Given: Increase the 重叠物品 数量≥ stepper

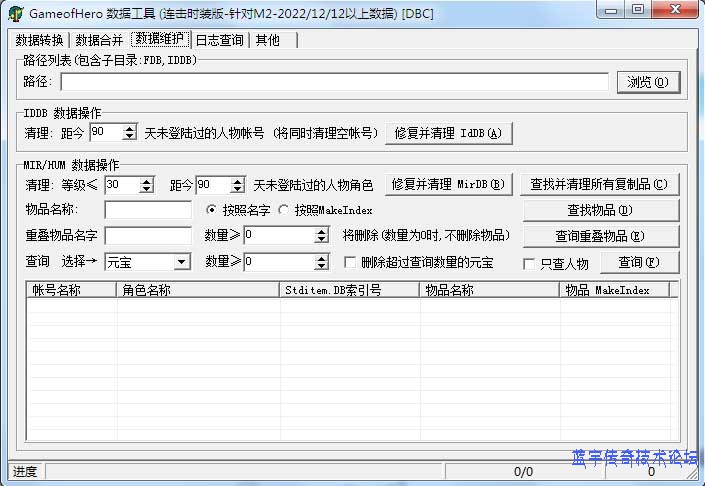Looking at the screenshot, I should (321, 232).
